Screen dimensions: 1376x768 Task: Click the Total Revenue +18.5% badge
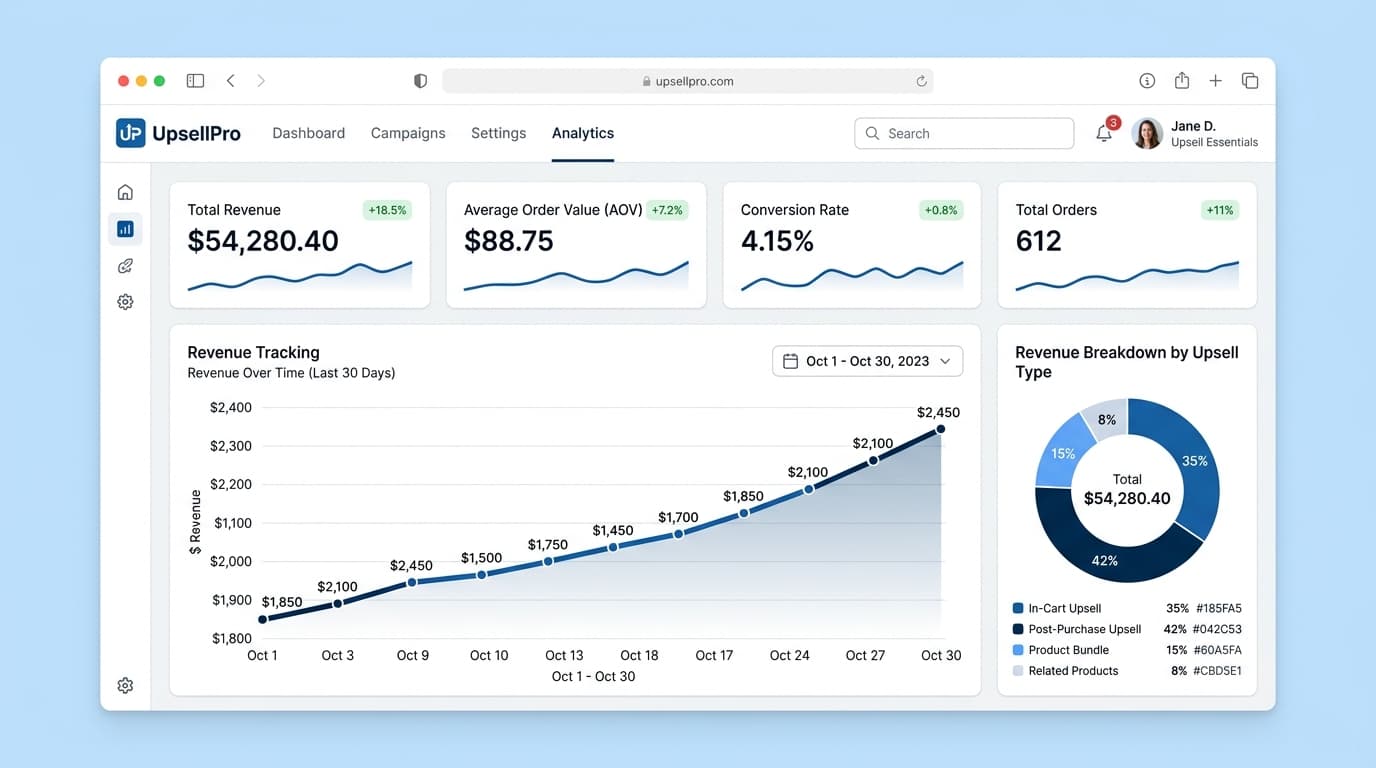387,210
